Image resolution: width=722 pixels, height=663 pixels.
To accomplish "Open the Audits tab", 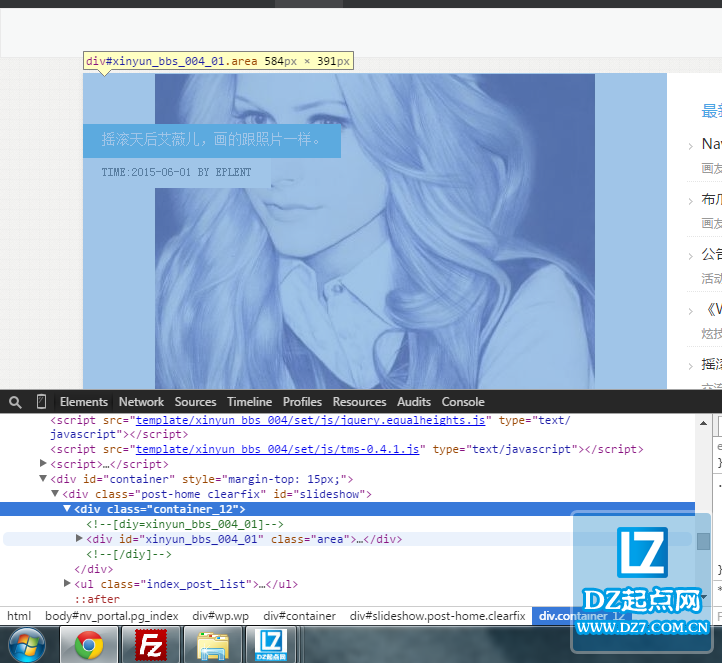I will (413, 401).
